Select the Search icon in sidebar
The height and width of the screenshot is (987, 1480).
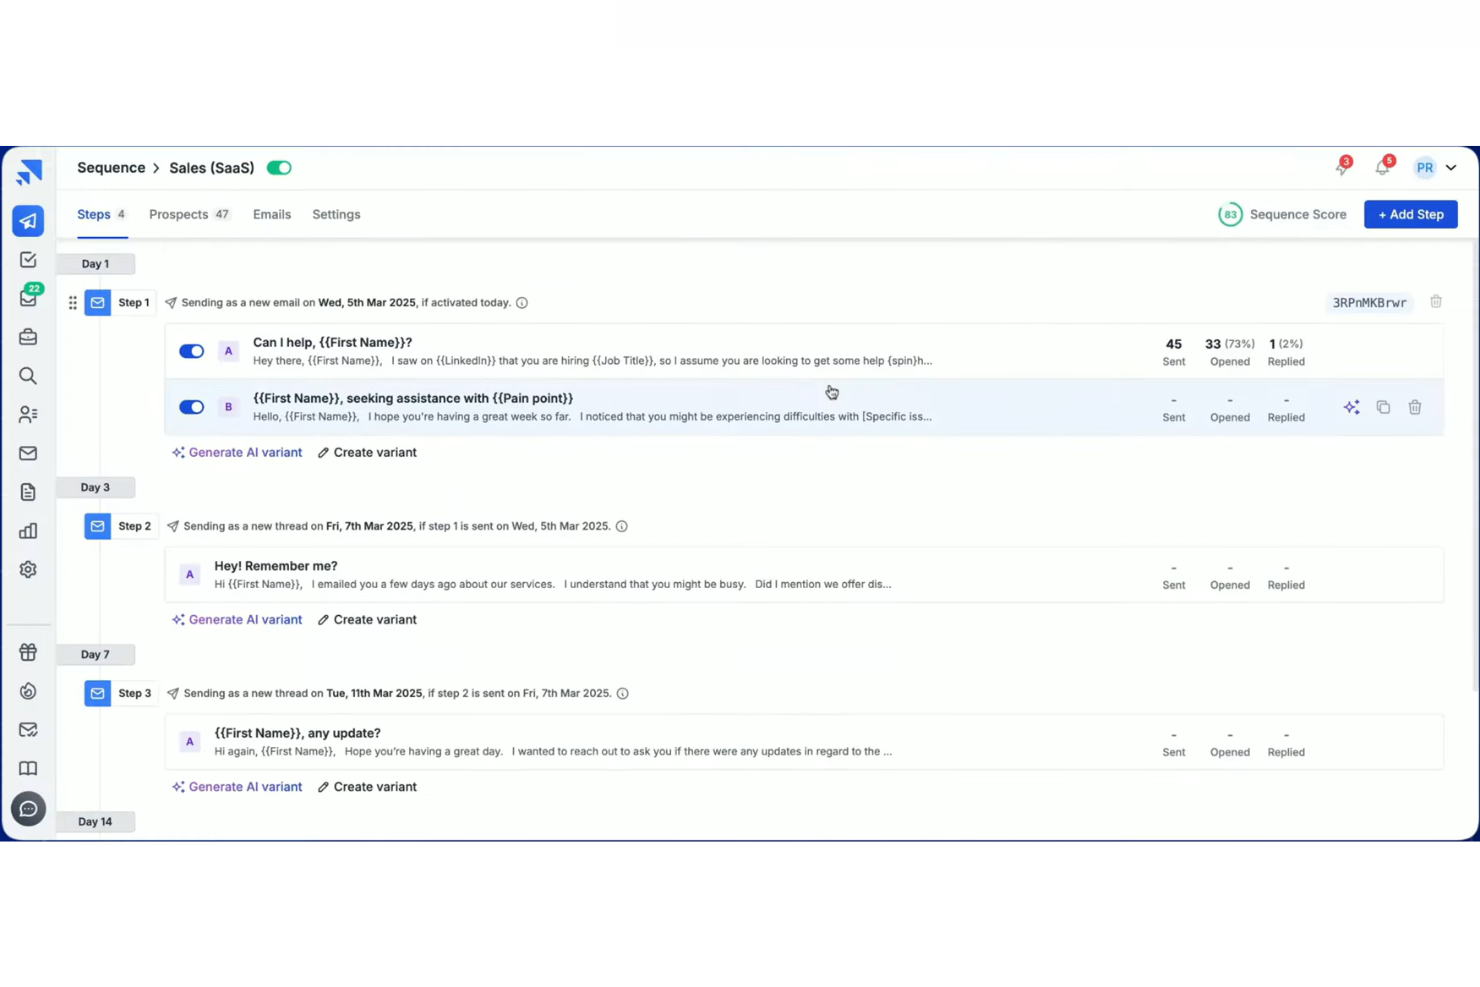click(x=28, y=375)
